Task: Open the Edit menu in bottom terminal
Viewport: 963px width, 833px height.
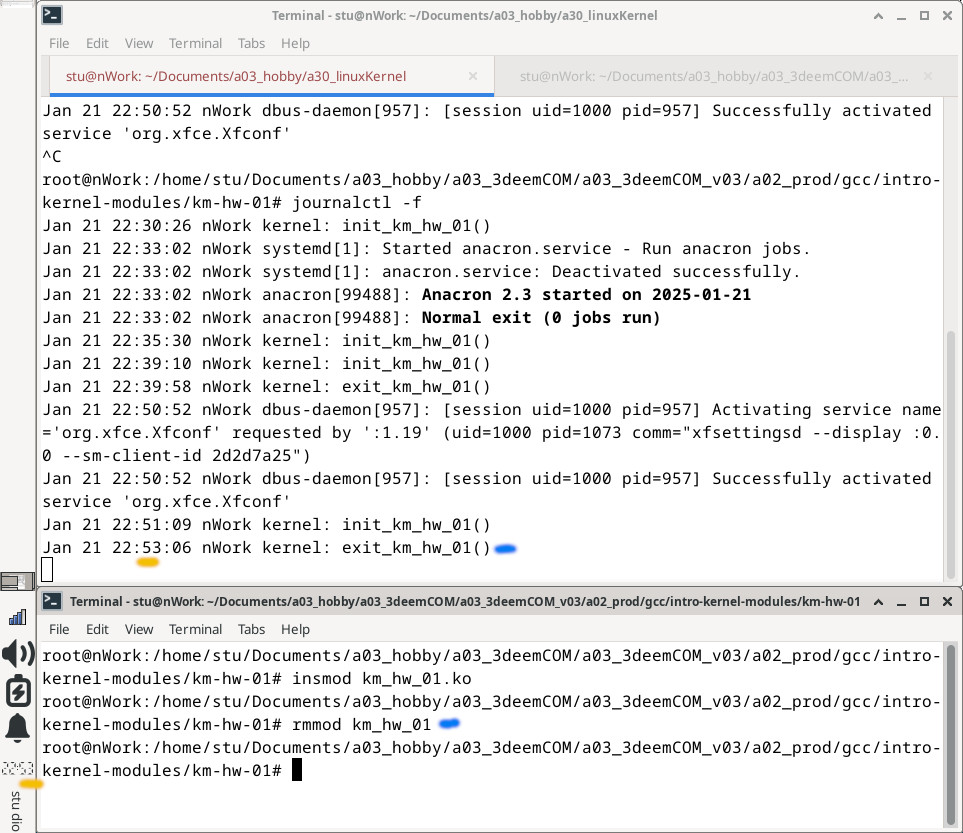Action: pos(97,629)
